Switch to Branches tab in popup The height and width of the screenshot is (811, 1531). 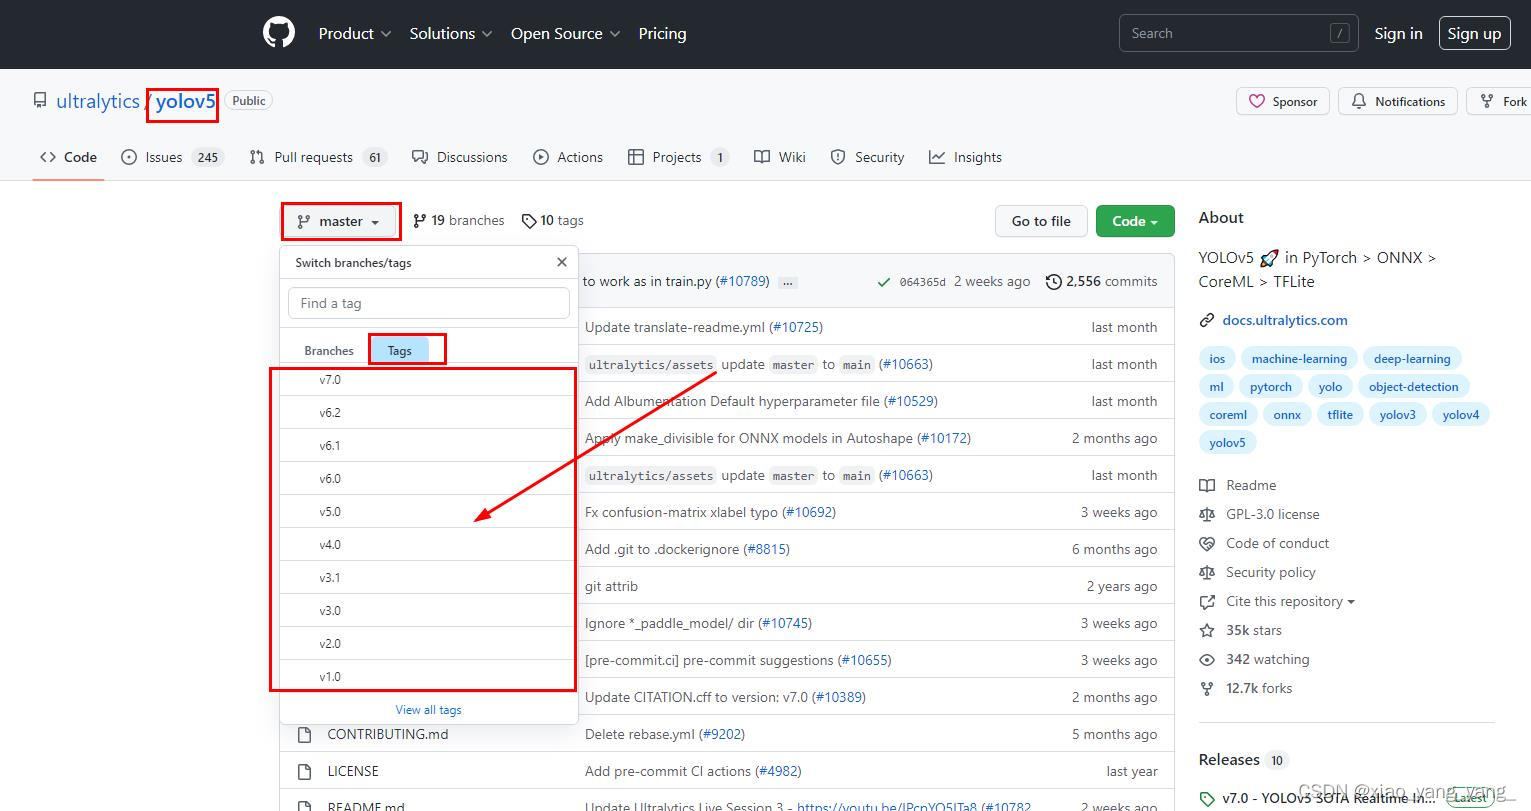pyautogui.click(x=329, y=350)
